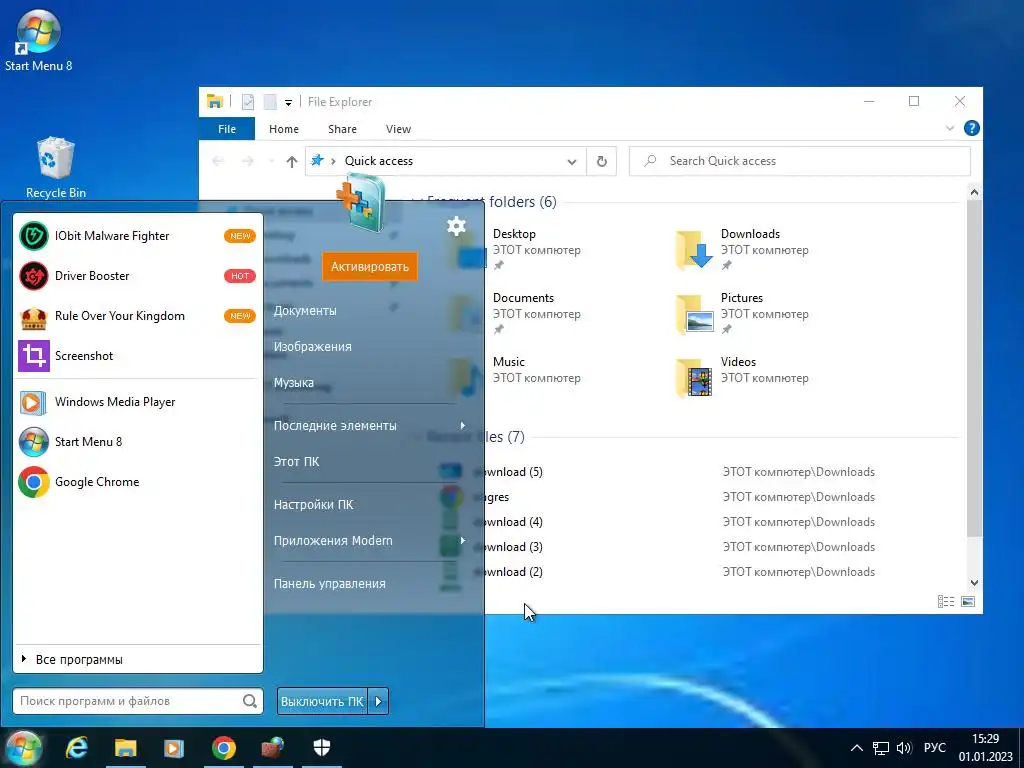1024x768 pixels.
Task: Click the Windows Start orb on taskbar
Action: pos(24,748)
